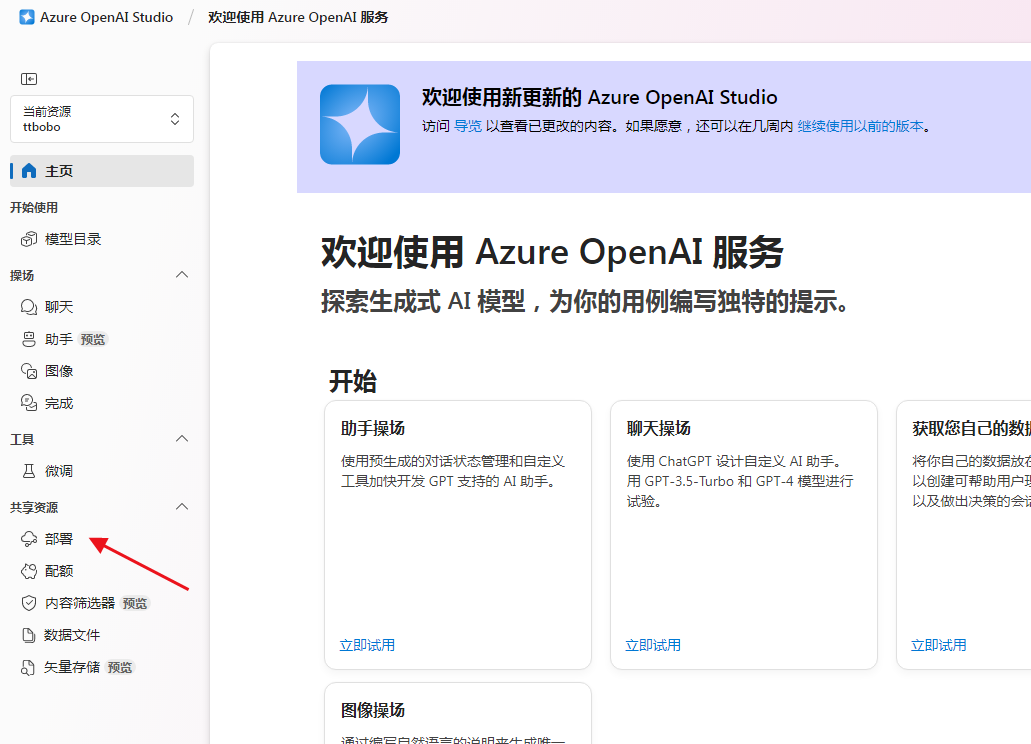
Task: Click the Azure OpenAI Studio logo icon
Action: (x=27, y=17)
